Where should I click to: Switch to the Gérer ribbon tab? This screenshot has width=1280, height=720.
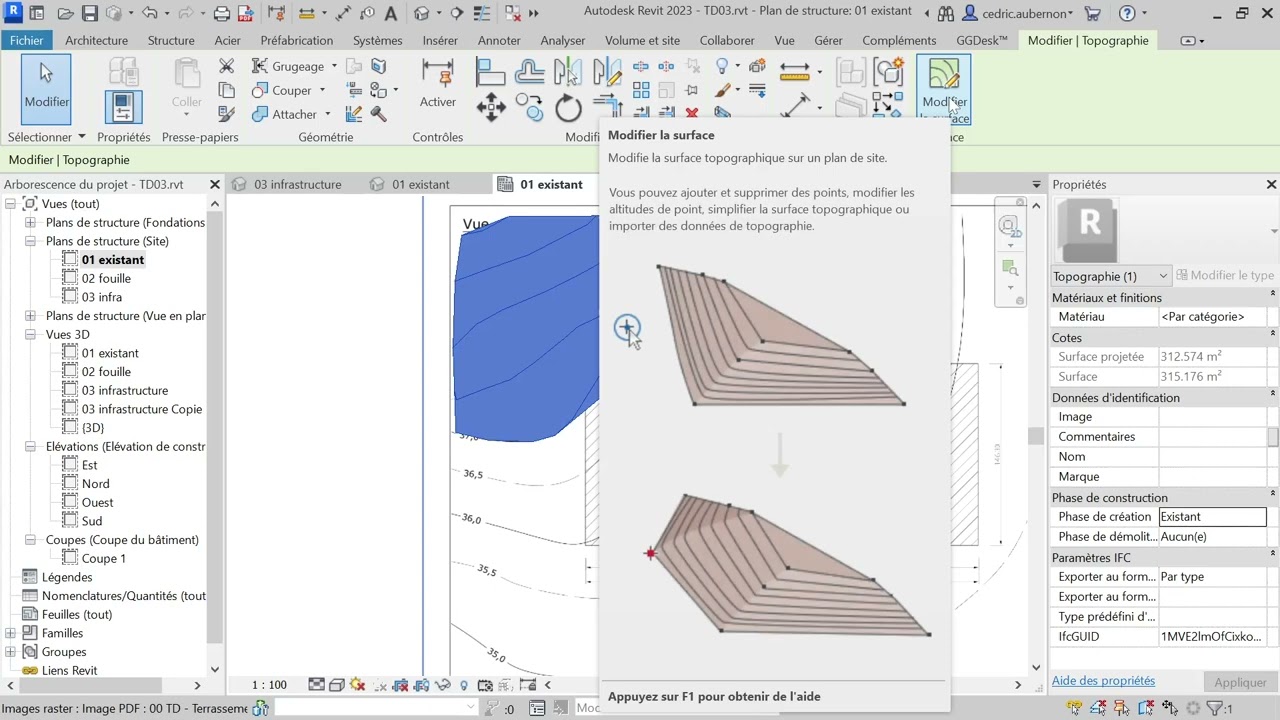click(x=828, y=41)
